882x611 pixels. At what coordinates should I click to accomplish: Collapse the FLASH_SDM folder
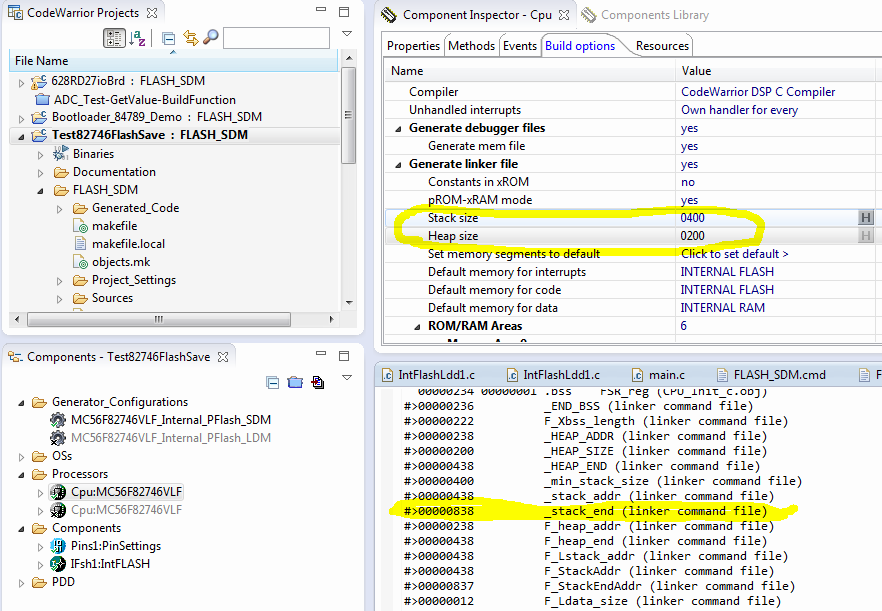(40, 191)
